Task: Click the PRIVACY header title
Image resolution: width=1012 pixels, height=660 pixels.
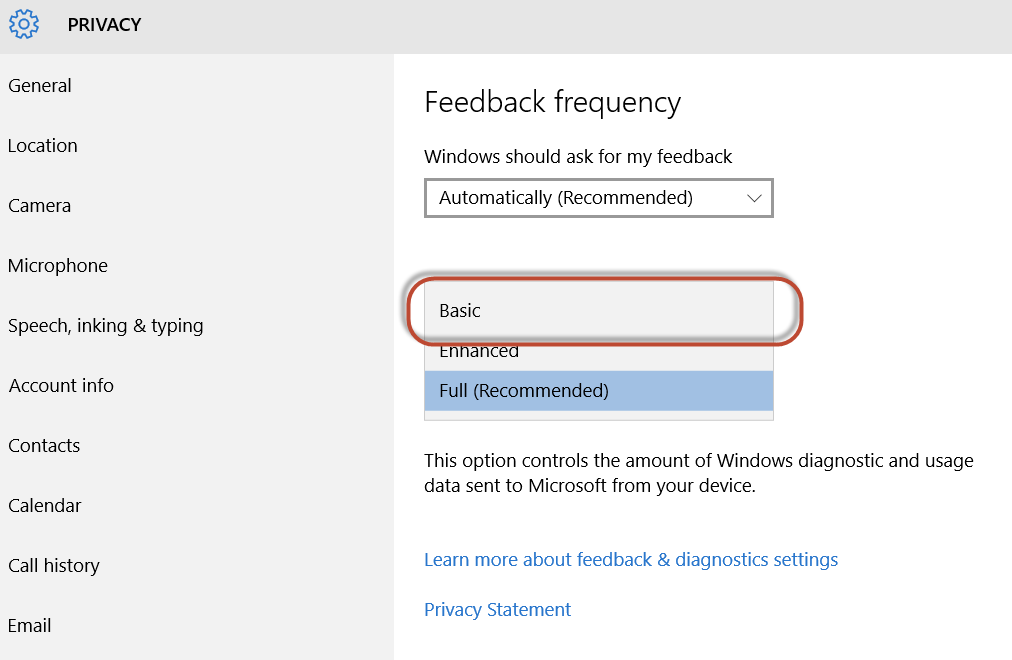Action: [104, 25]
